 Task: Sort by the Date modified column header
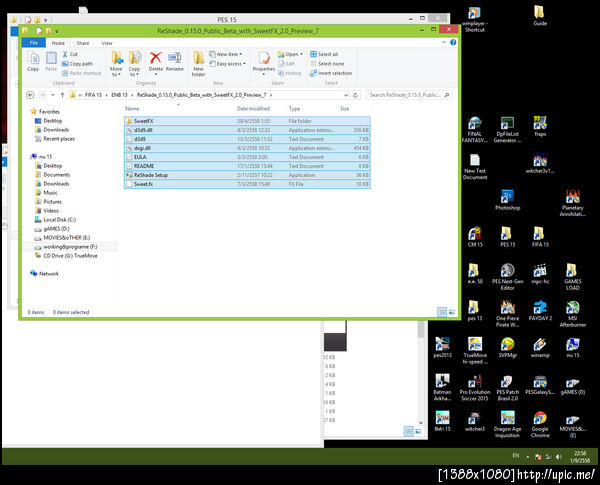[253, 109]
